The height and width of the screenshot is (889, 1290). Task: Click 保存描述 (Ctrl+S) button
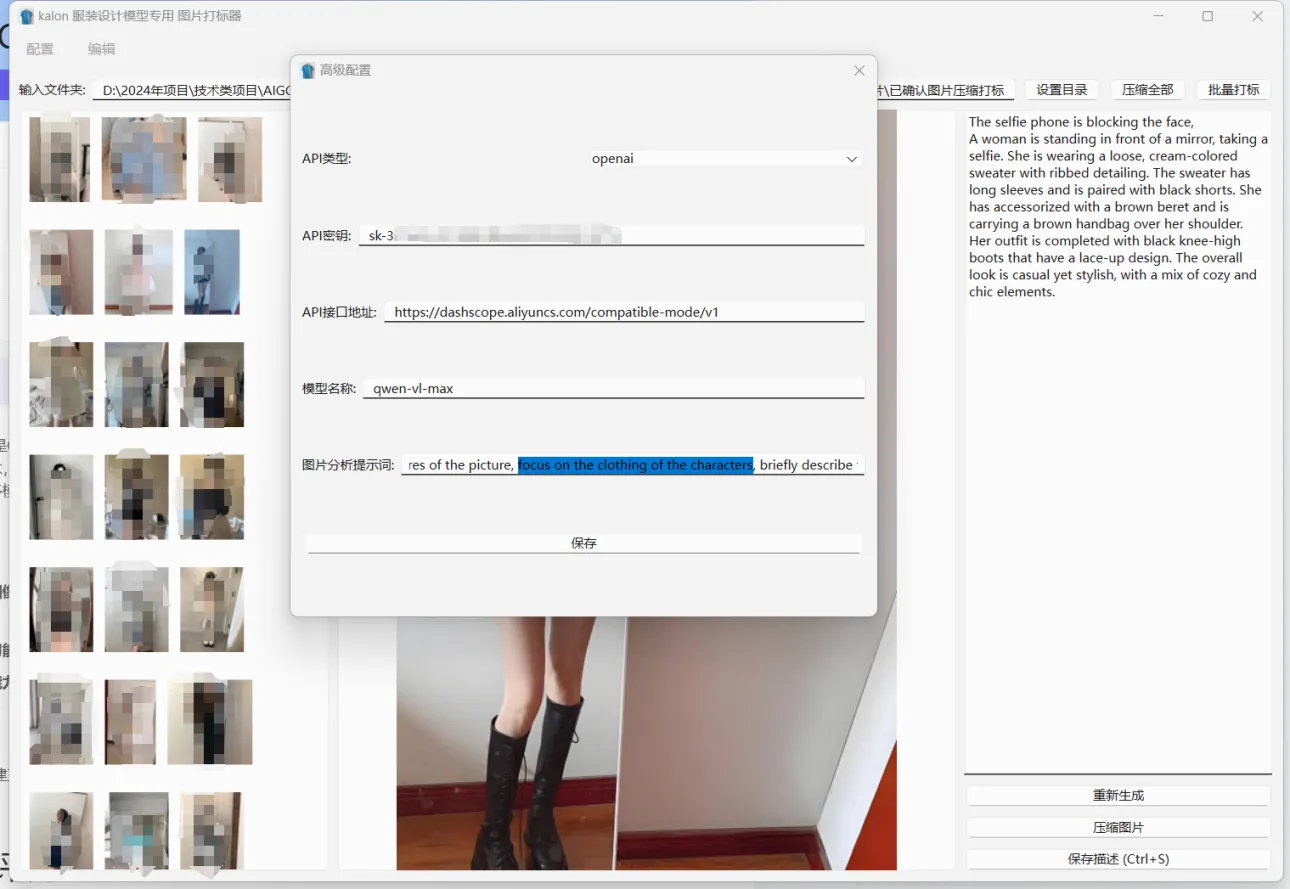(1118, 859)
